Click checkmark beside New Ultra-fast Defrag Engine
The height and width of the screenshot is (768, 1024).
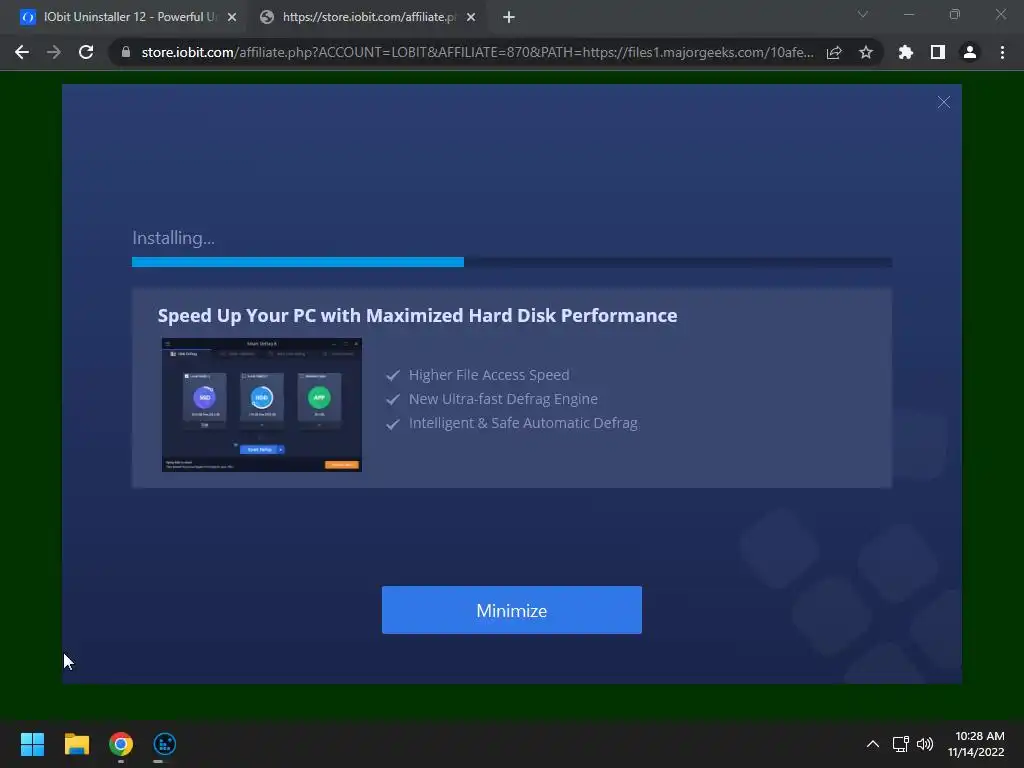click(392, 400)
